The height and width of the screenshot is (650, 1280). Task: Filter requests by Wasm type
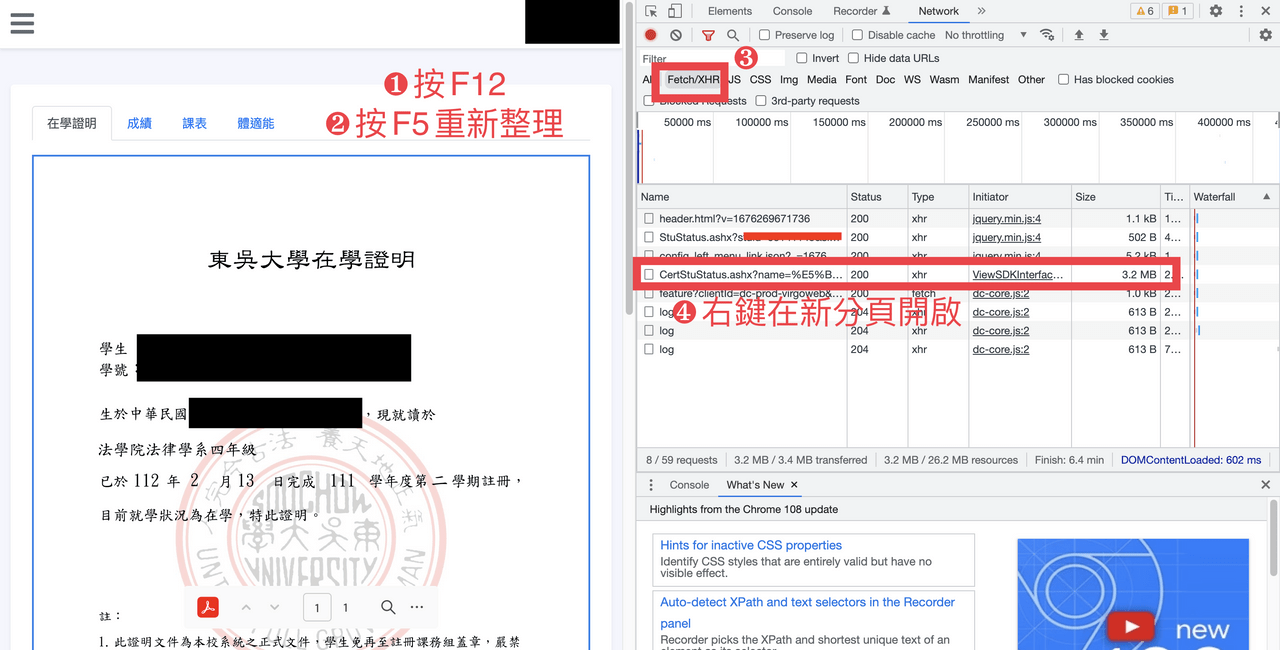944,79
